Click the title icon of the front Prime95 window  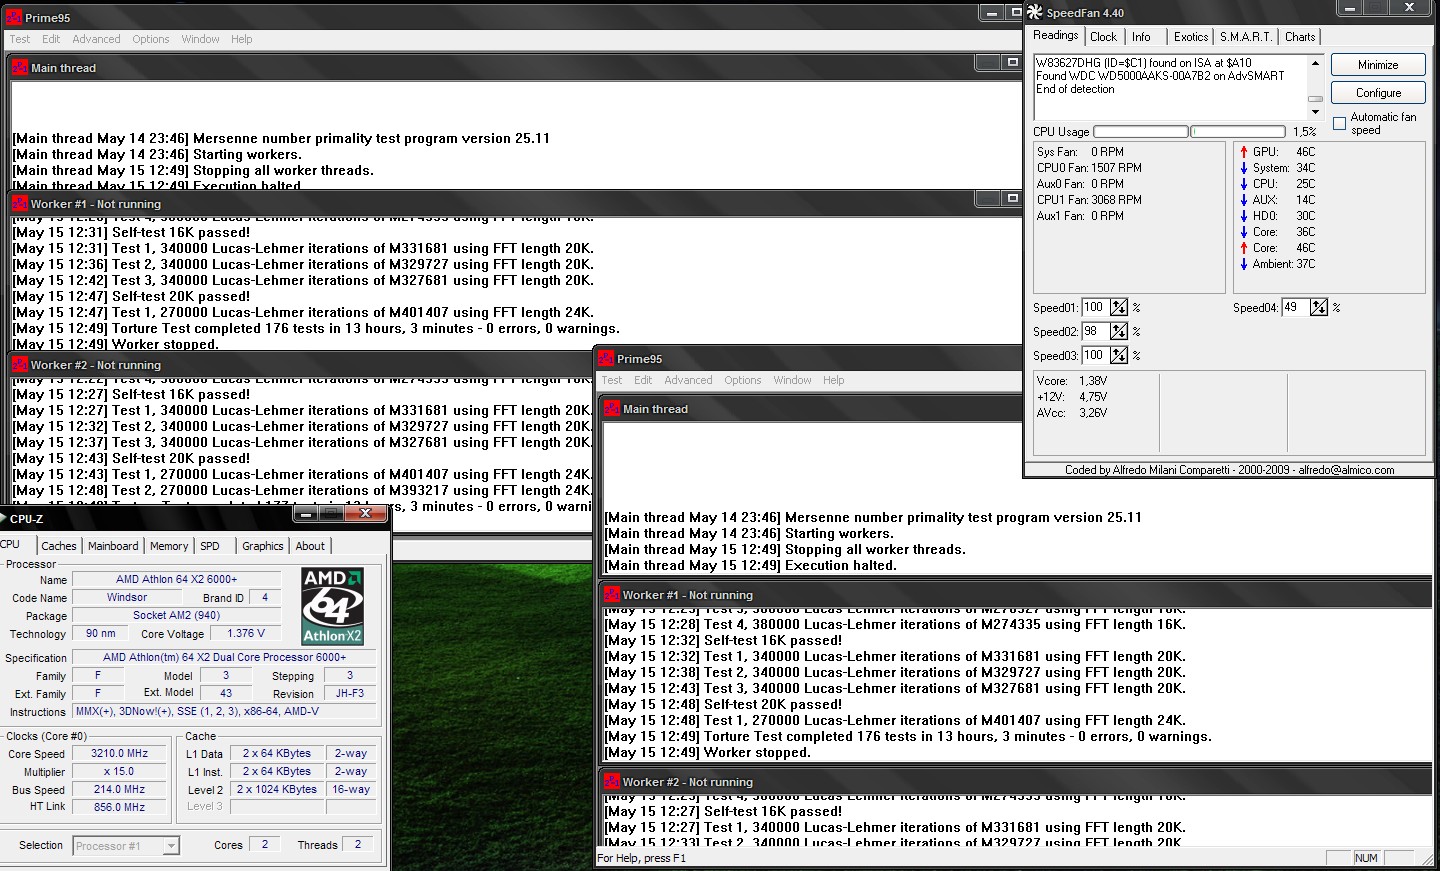click(606, 358)
